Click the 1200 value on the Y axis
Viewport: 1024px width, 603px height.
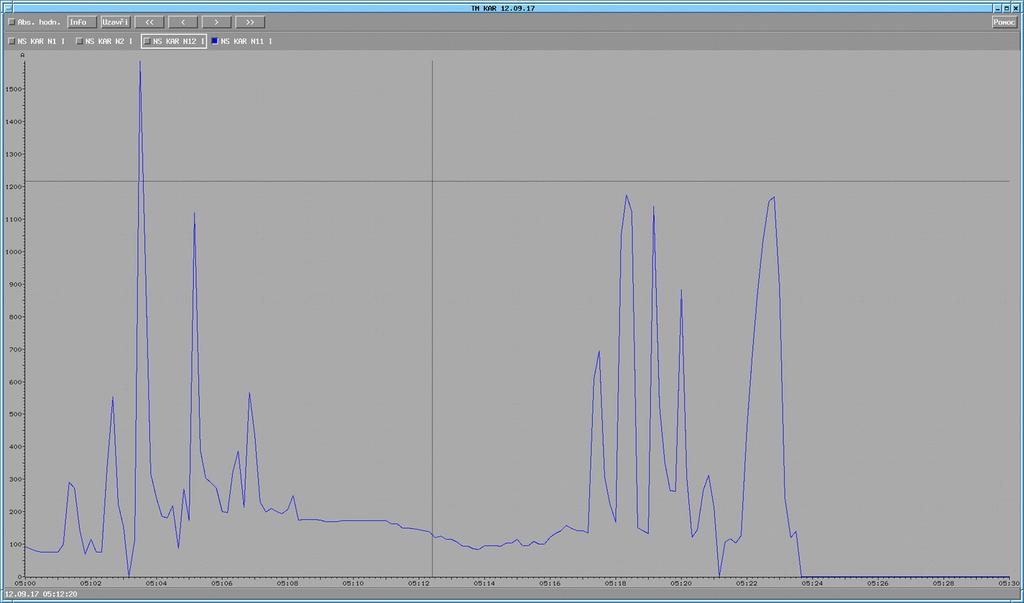tap(15, 187)
